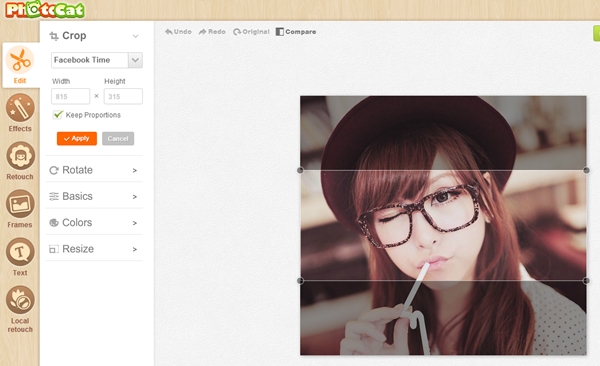Image resolution: width=600 pixels, height=366 pixels.
Task: Click the PhotoCat logo
Action: [x=45, y=10]
